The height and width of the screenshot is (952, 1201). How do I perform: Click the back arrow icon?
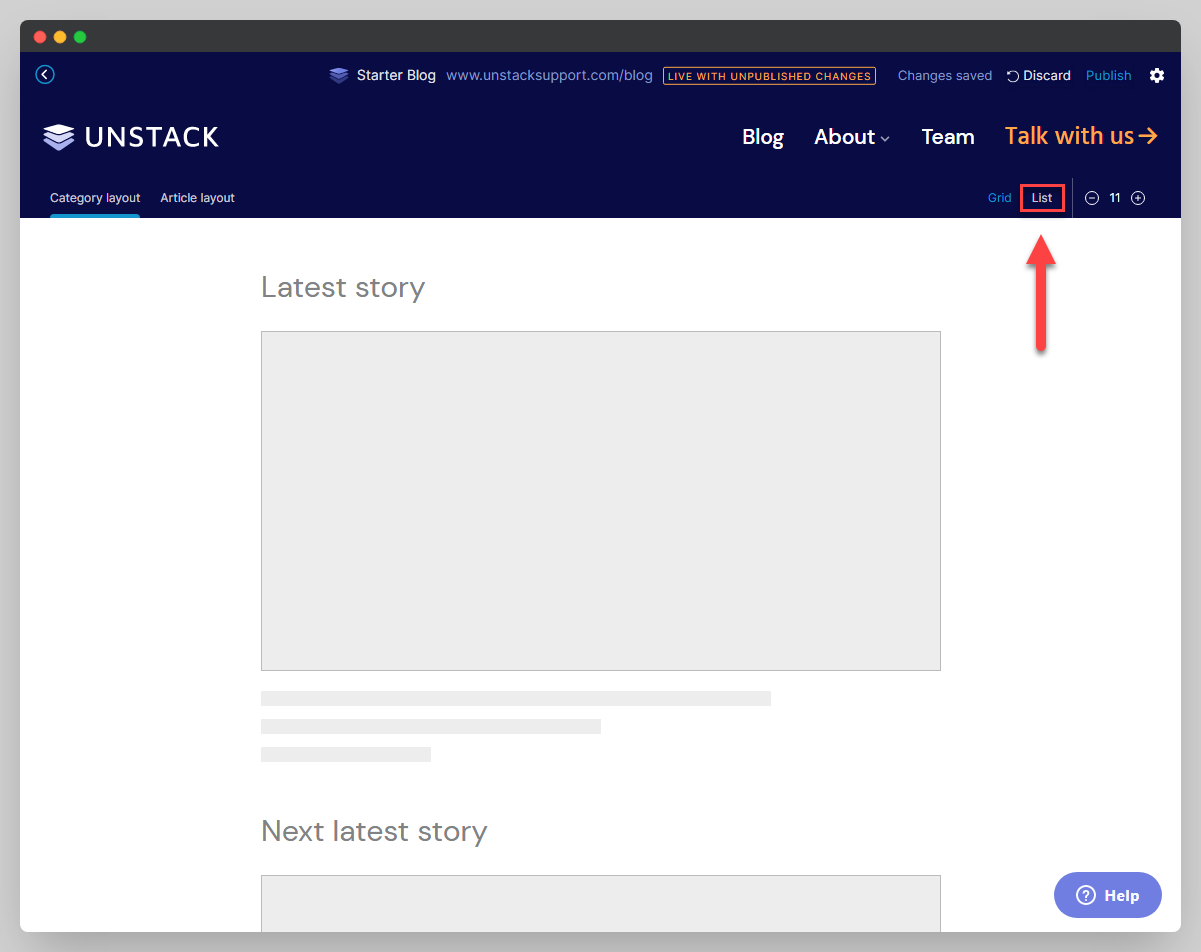45,75
